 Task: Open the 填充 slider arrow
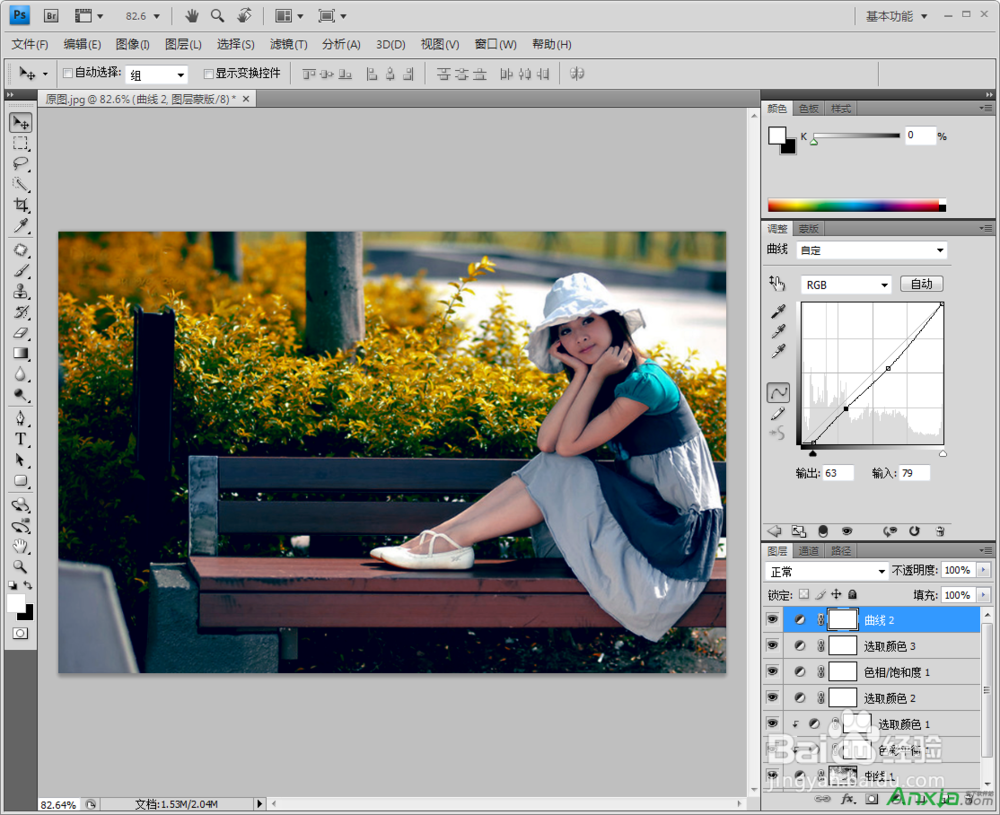[x=983, y=595]
